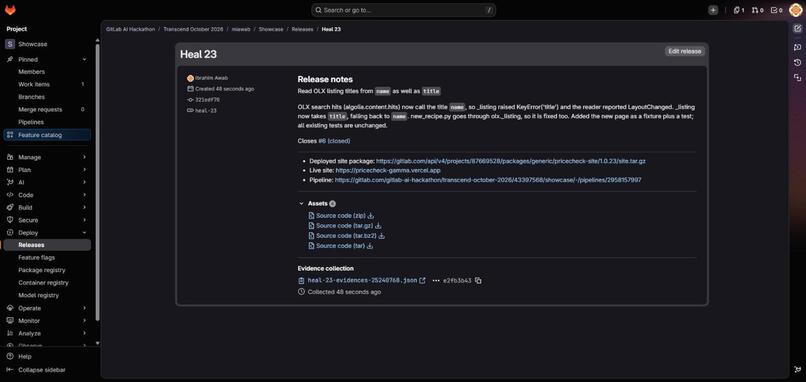Click the external link icon beside evidences json

423,281
